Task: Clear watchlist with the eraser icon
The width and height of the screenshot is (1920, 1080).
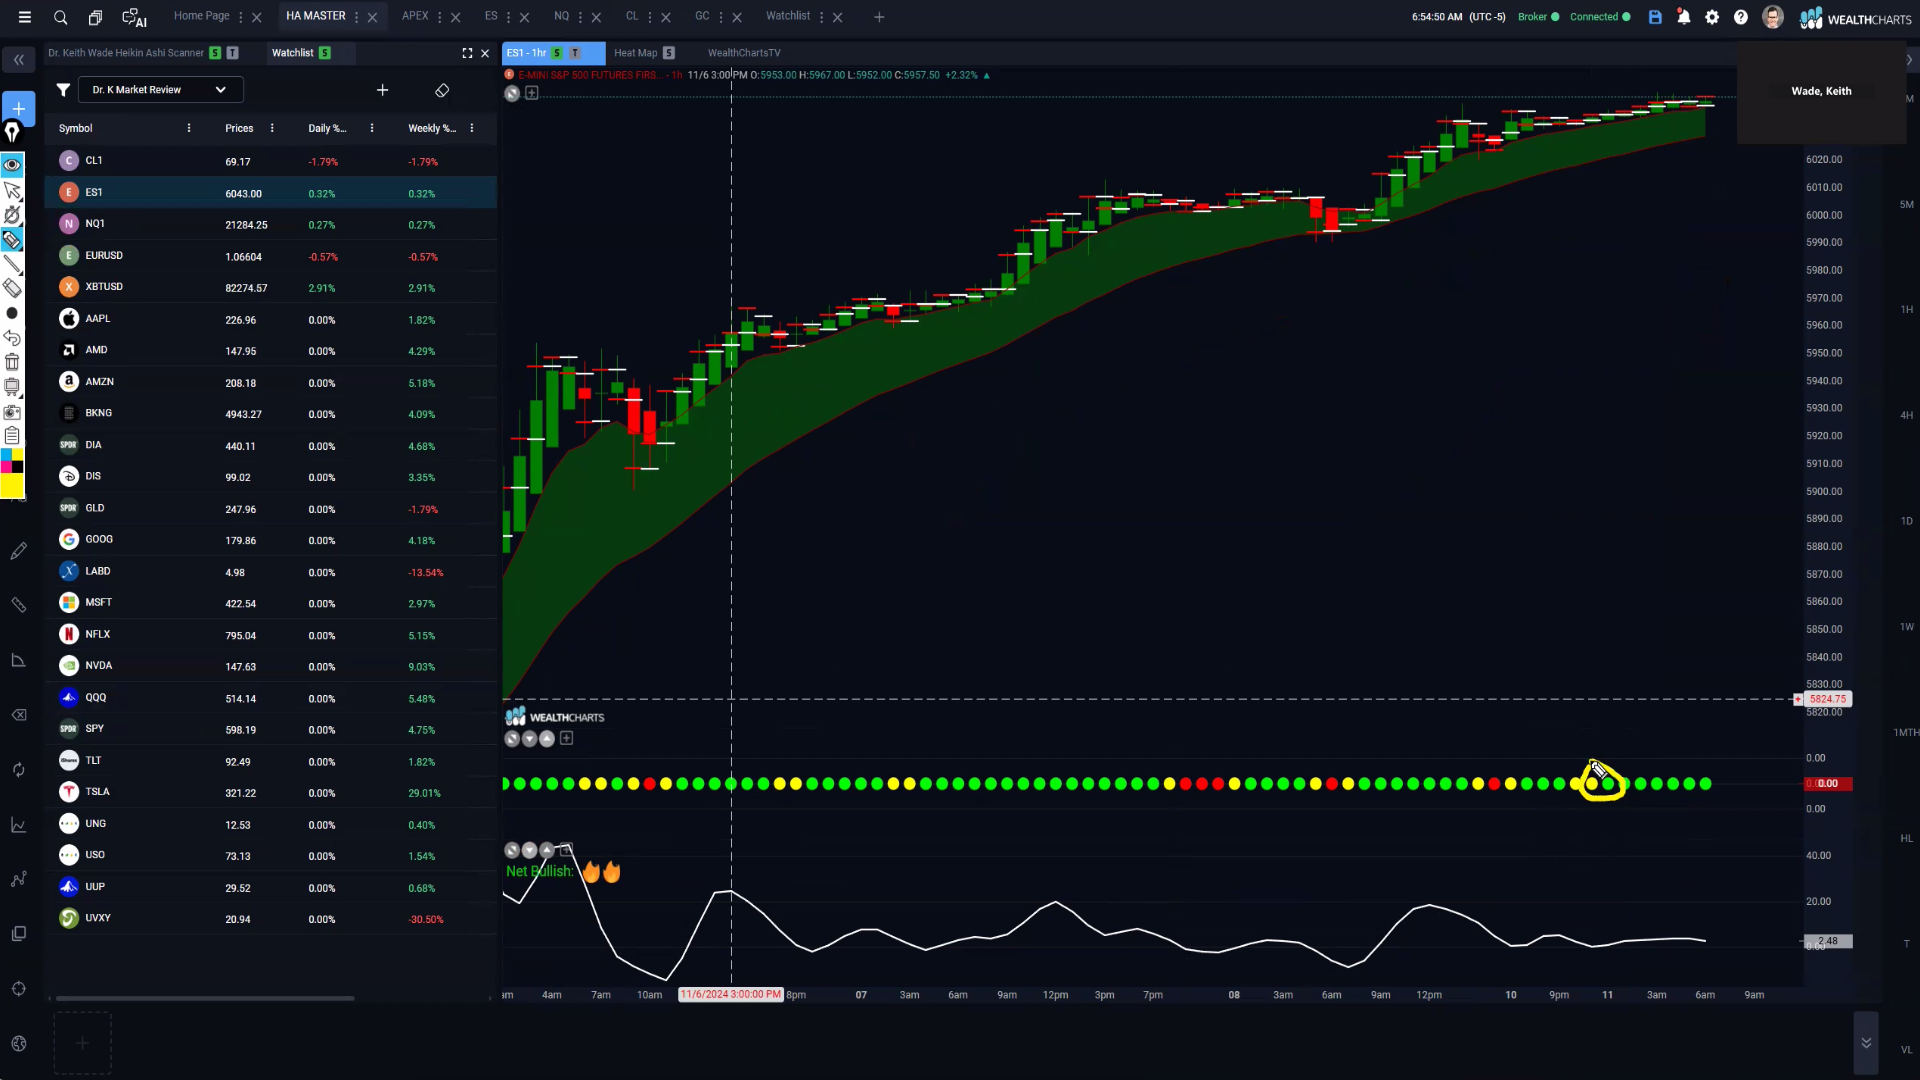Action: (x=442, y=90)
